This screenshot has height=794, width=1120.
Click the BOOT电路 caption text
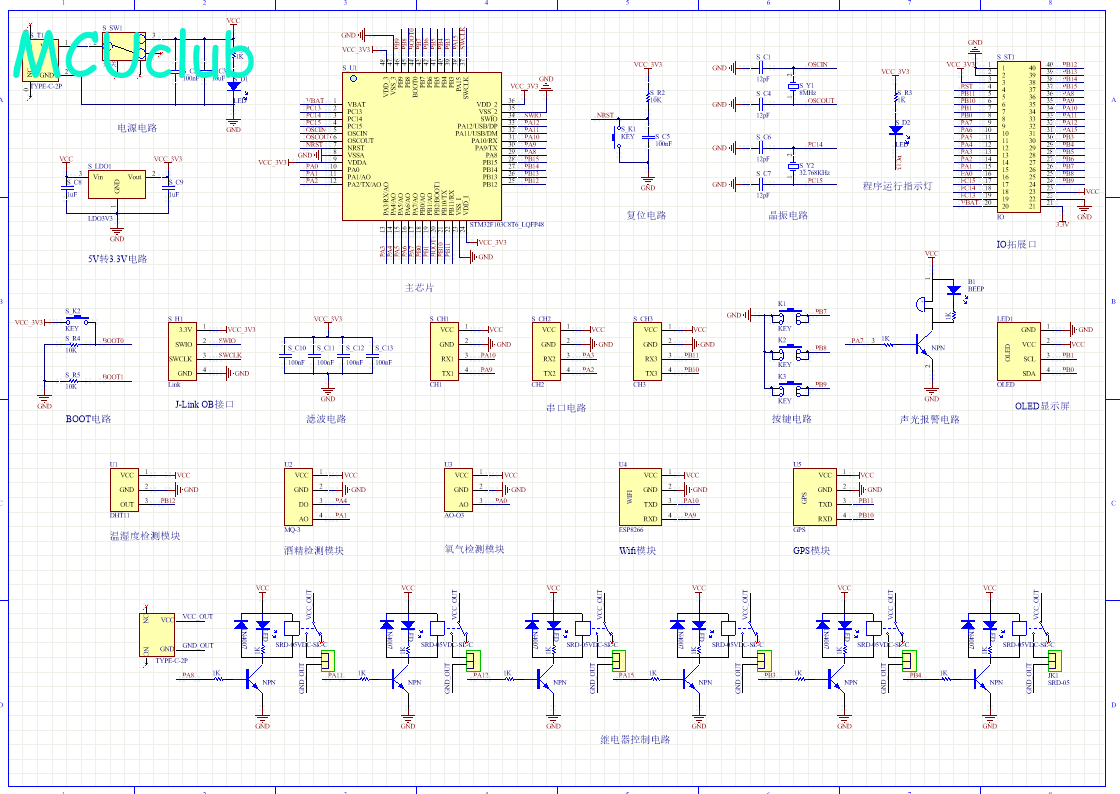click(88, 419)
